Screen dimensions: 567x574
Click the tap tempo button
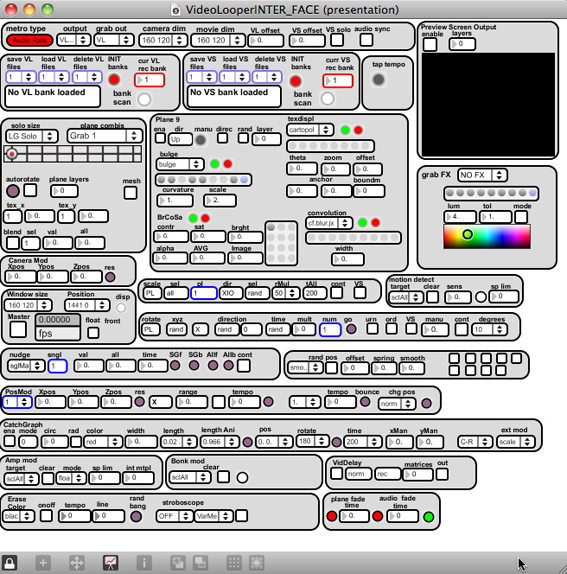[378, 79]
